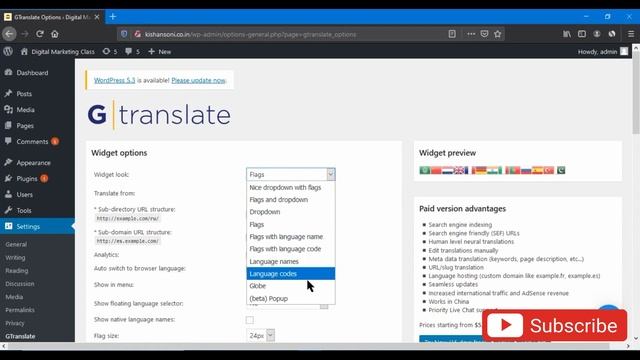Open Reading settings submenu
The image size is (640, 360).
17,271
